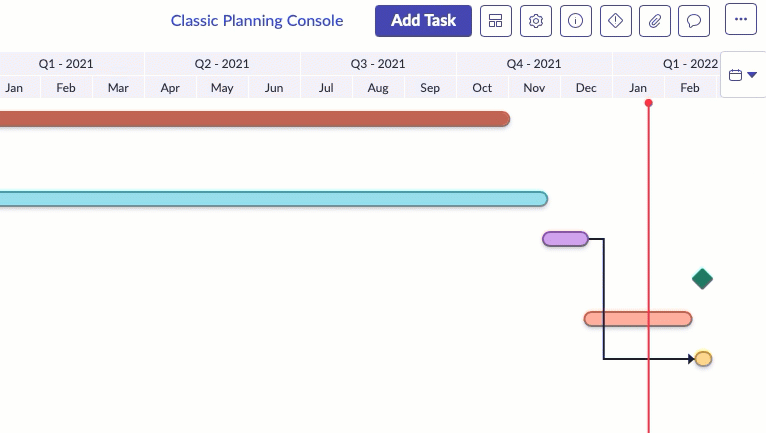Open the layout template icon
766x433 pixels.
click(496, 21)
